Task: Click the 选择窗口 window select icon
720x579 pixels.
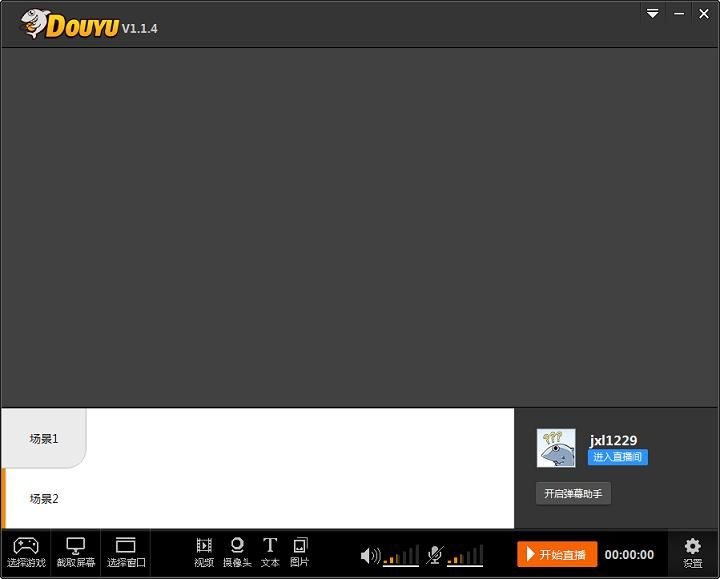Action: (126, 546)
